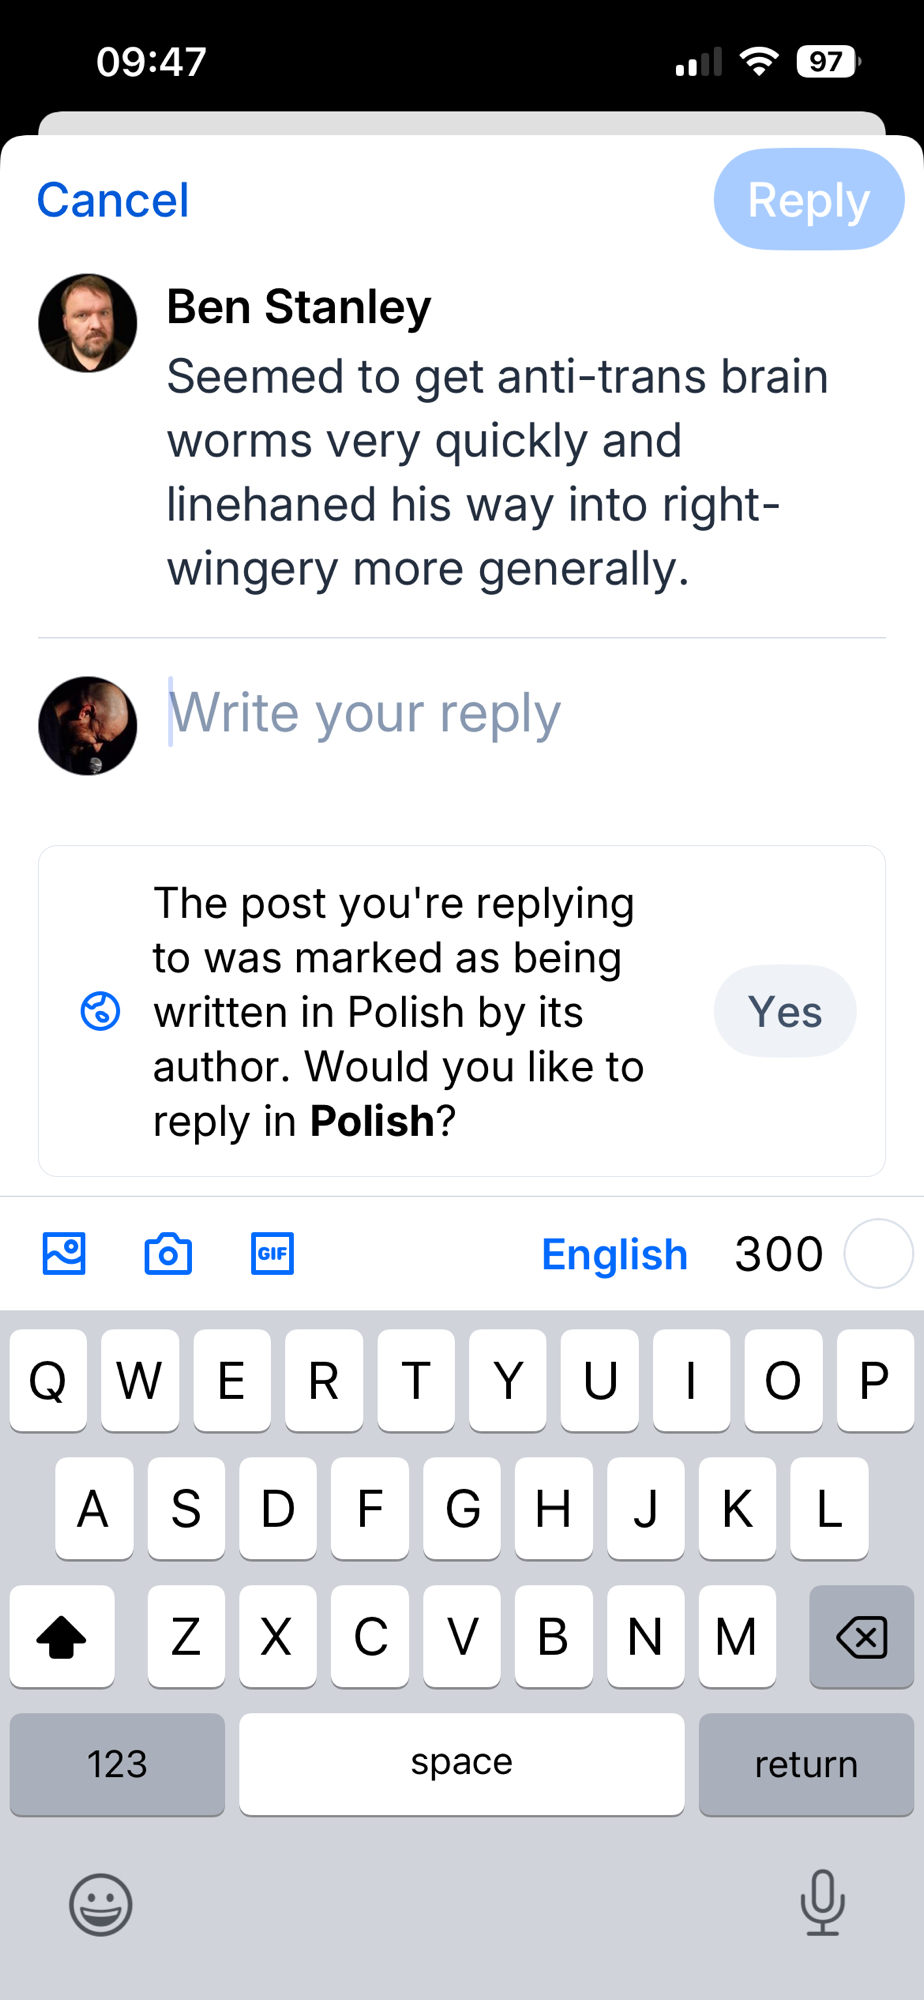The image size is (924, 2000).
Task: Switch to the 123 numeric keyboard
Action: point(117,1764)
